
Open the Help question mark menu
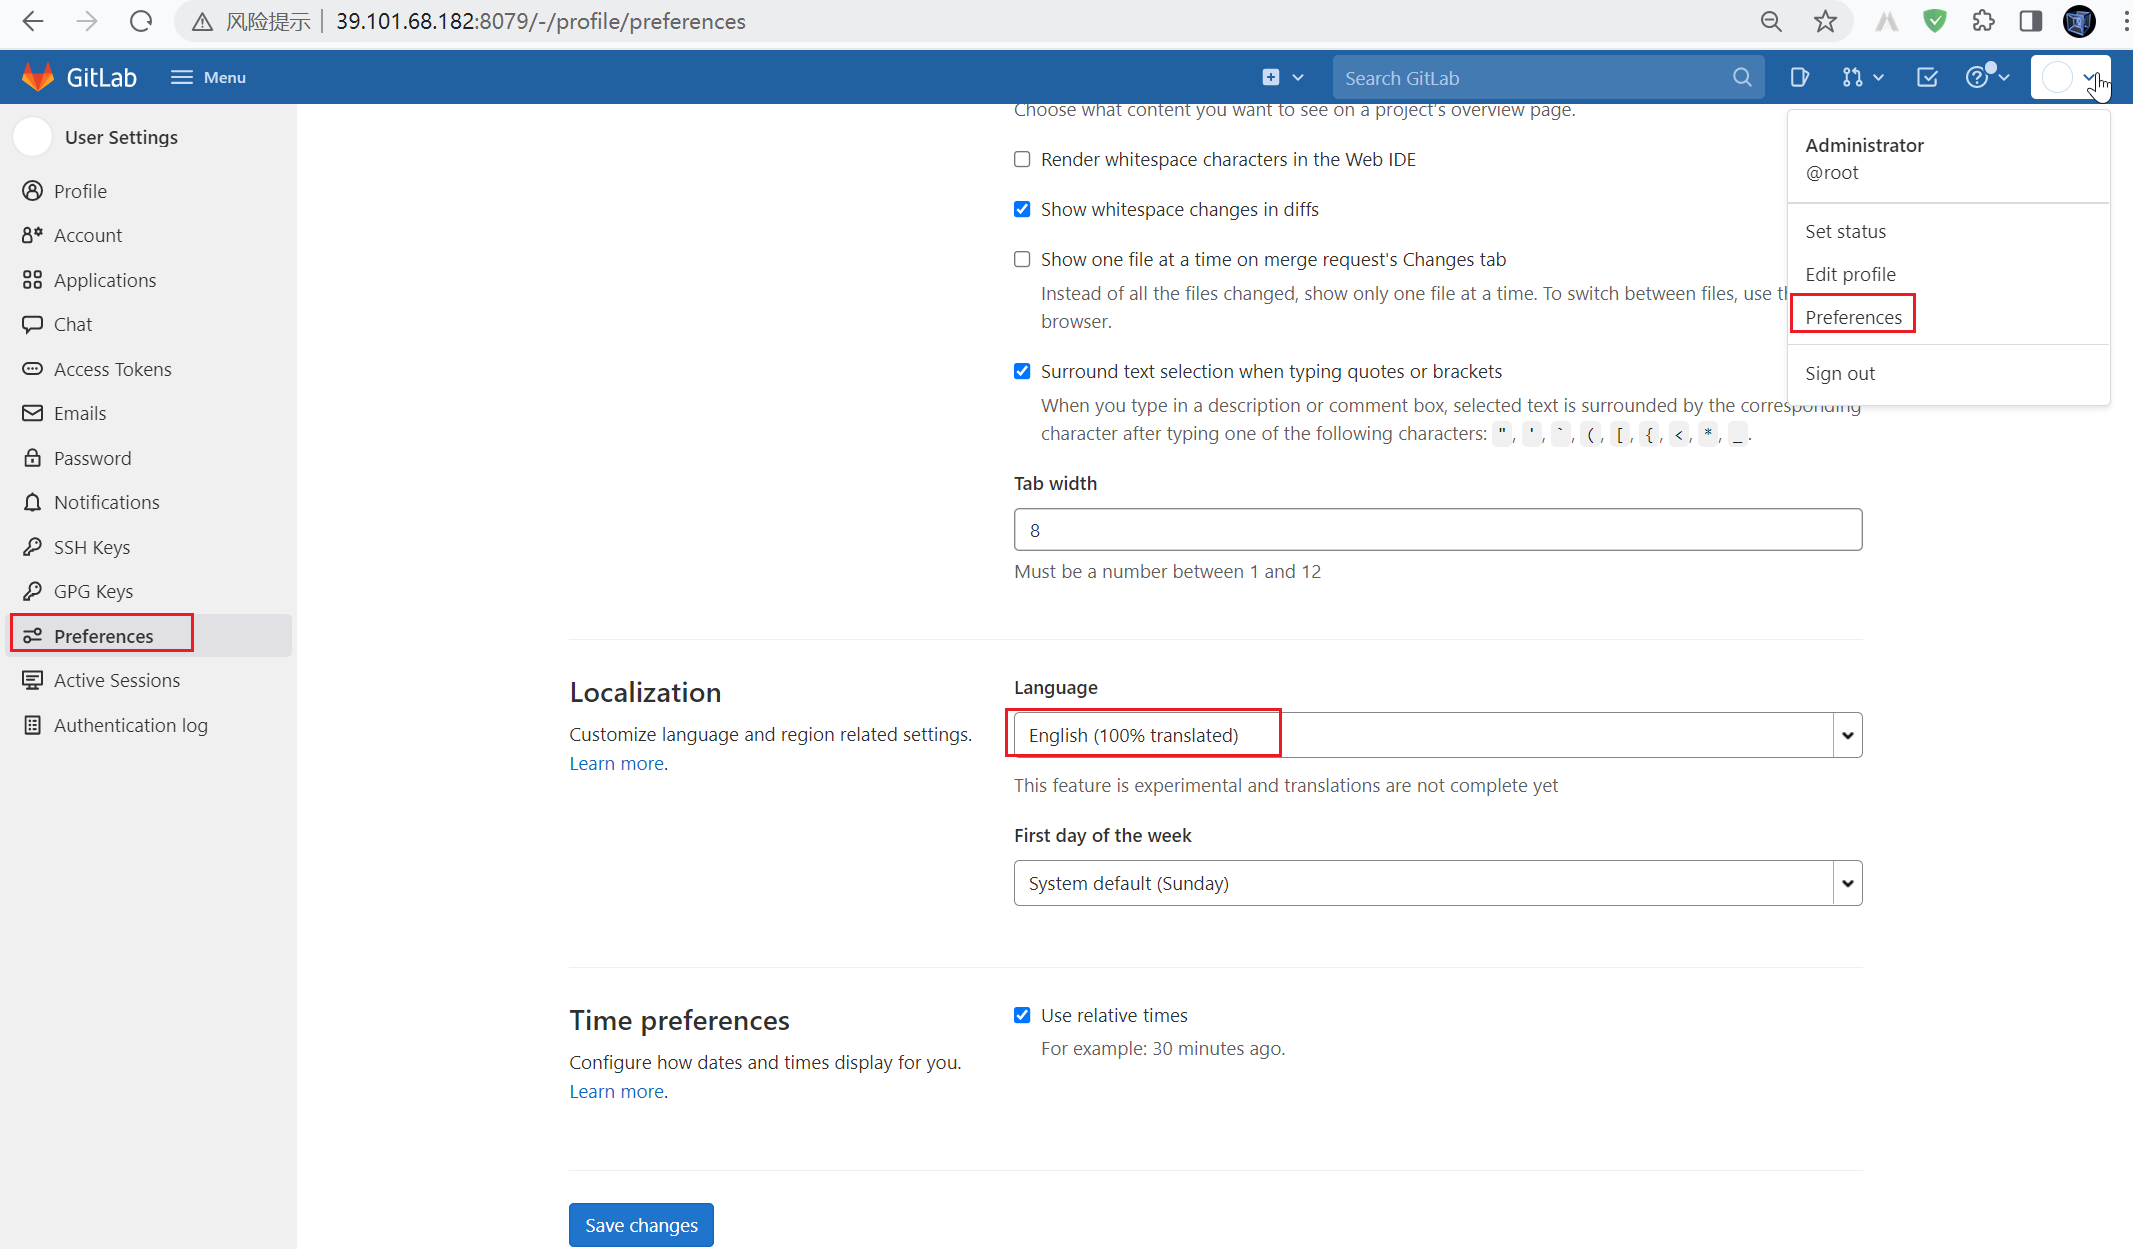(x=1987, y=77)
